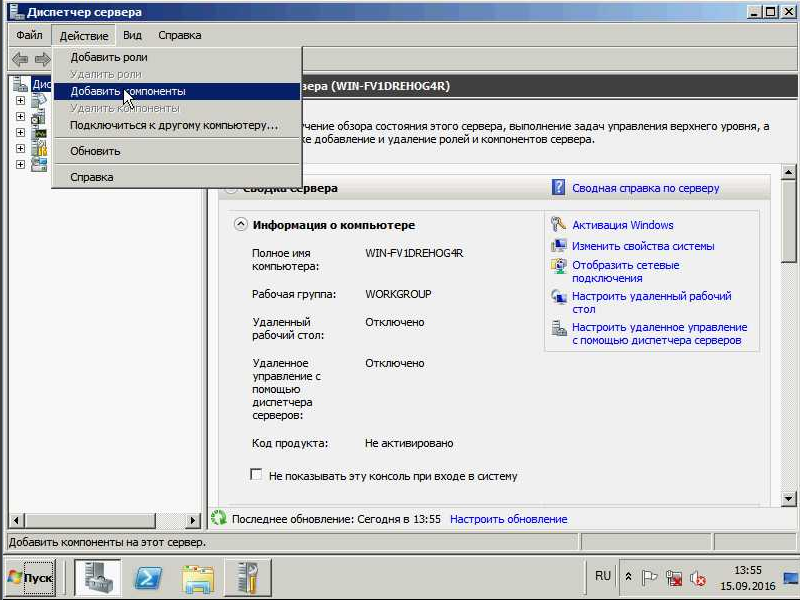The width and height of the screenshot is (800, 600).
Task: Open the Вид menu
Action: tap(132, 35)
